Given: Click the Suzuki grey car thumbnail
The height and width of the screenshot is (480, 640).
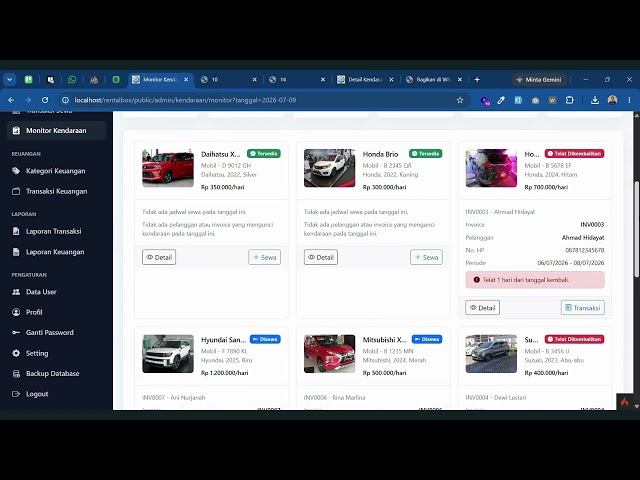Looking at the screenshot, I should coord(491,353).
